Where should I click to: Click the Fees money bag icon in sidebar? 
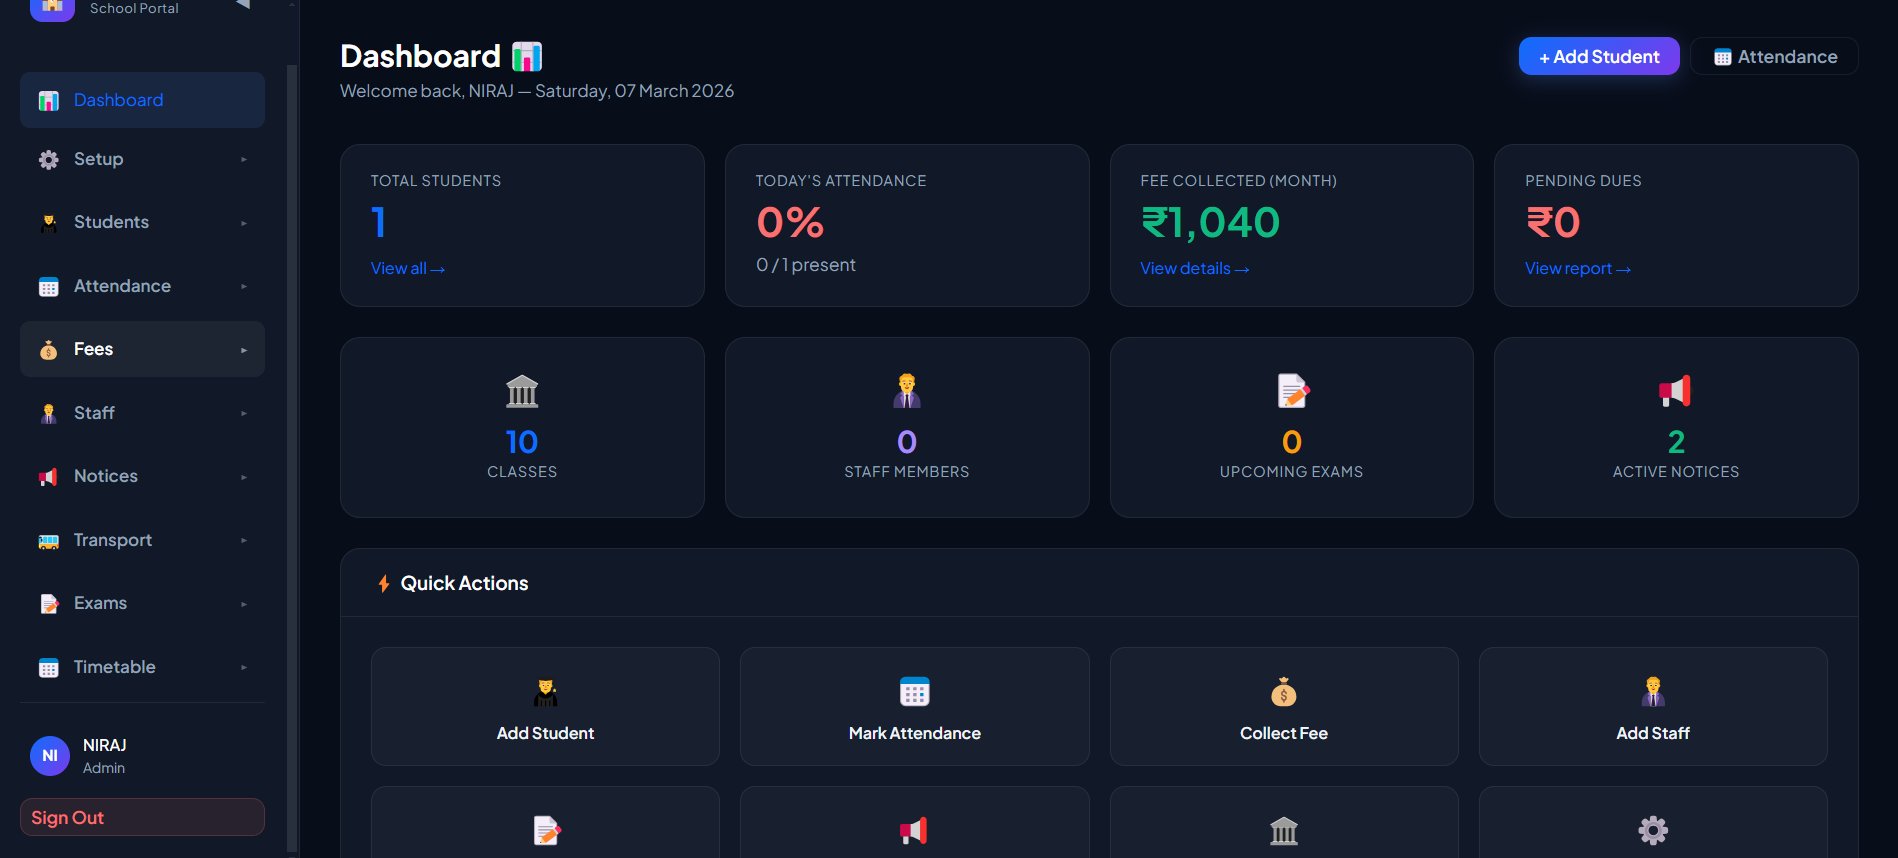tap(48, 350)
